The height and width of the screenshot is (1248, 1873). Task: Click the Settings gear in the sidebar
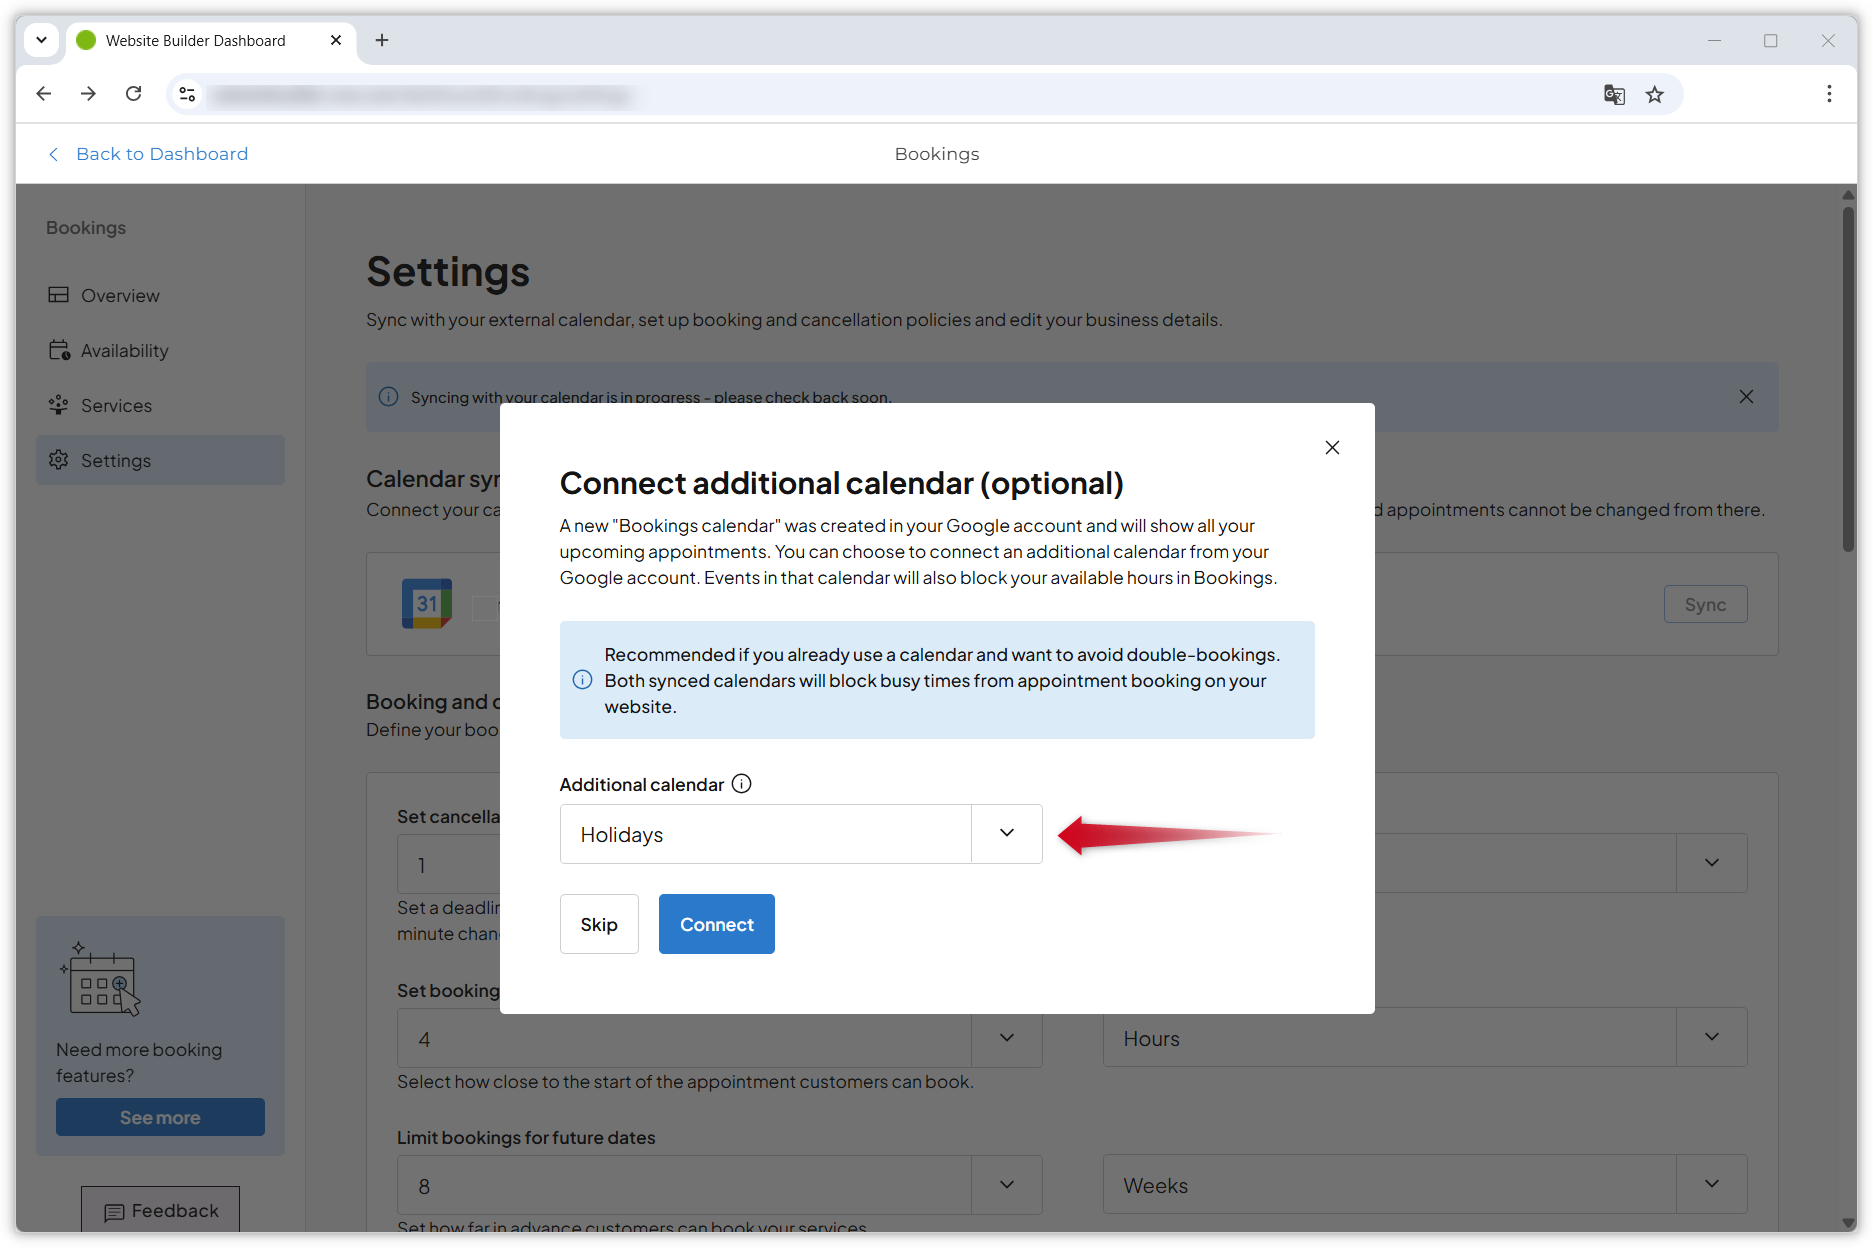pos(116,460)
